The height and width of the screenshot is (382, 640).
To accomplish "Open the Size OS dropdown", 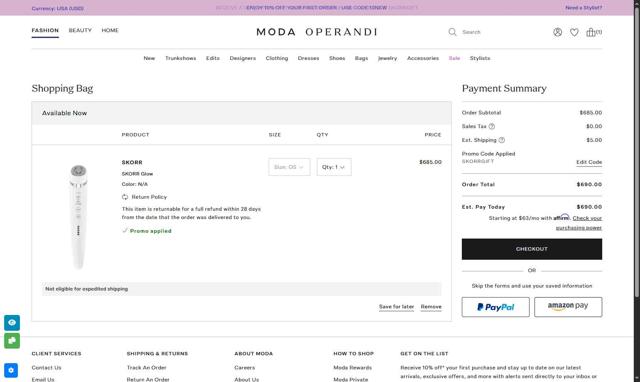I will (289, 167).
